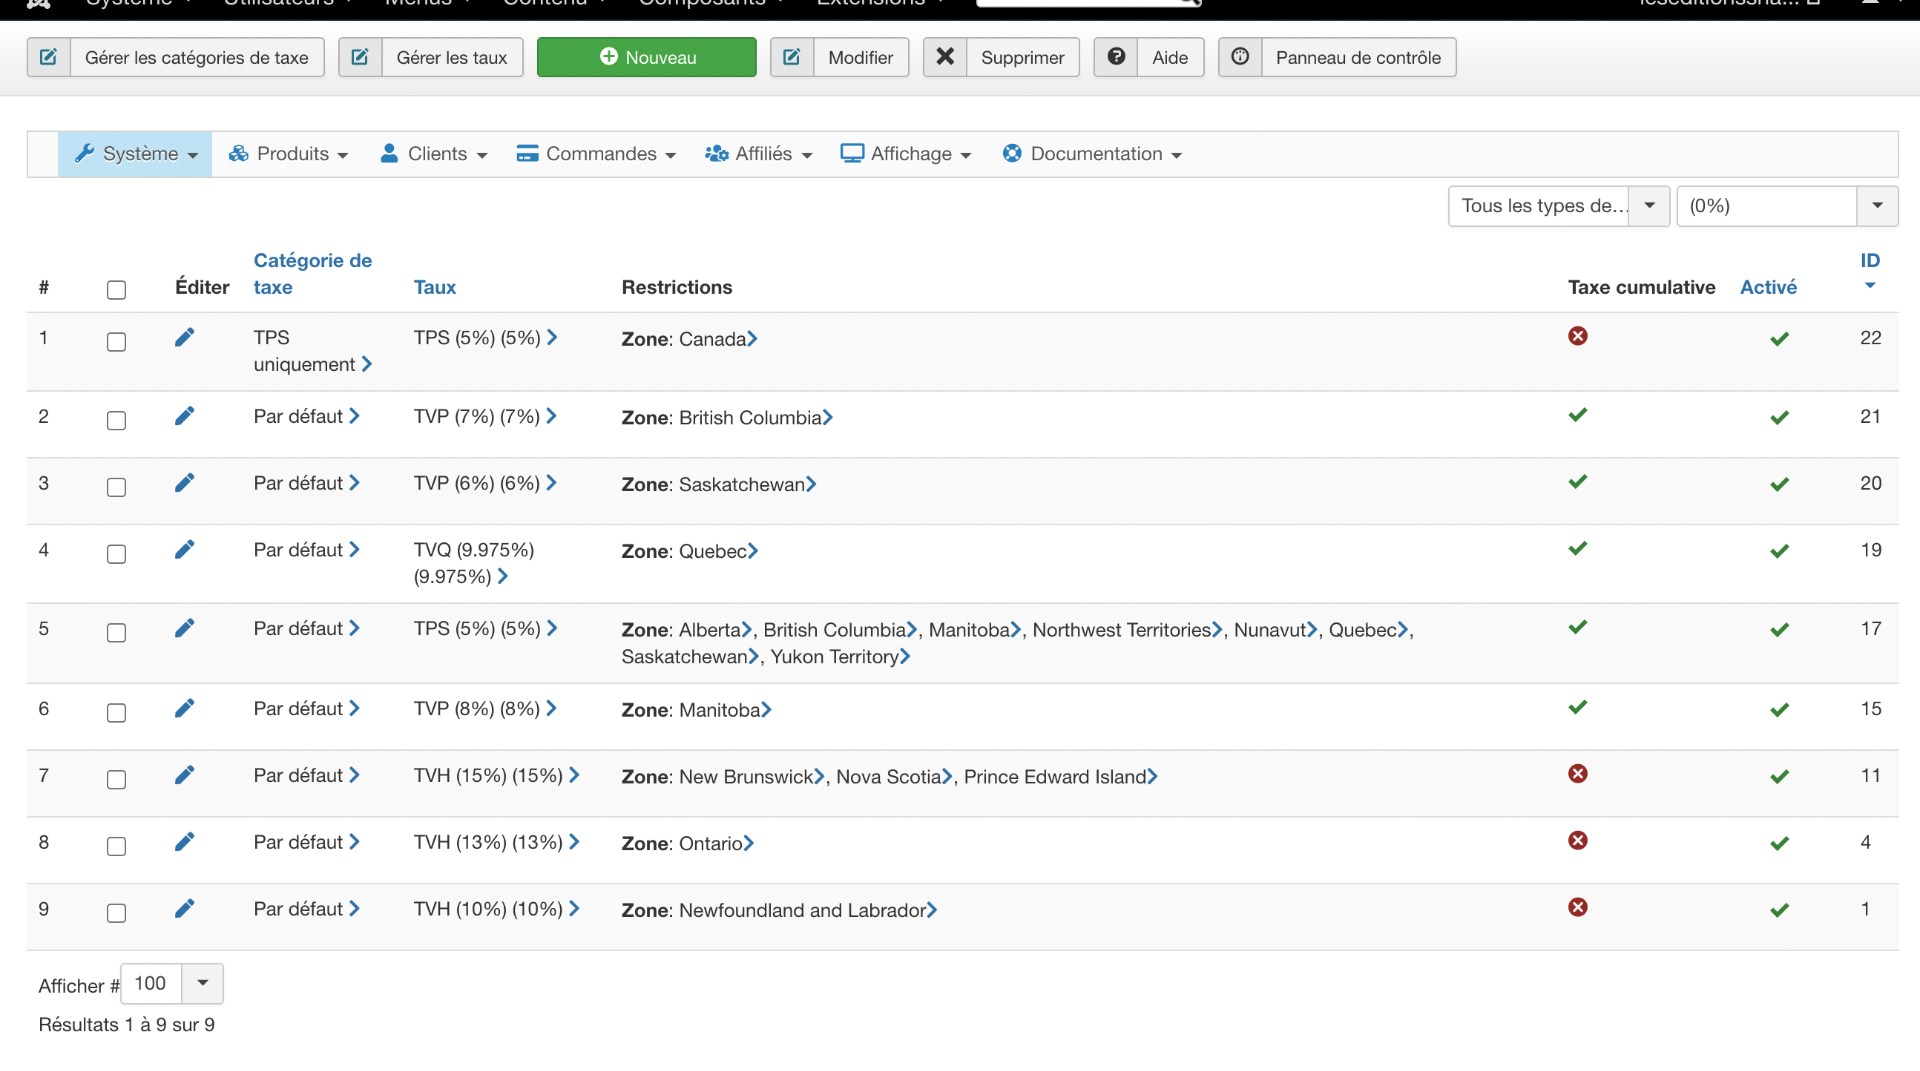
Task: Expand the Afficher 100 results-per-page dropdown
Action: tap(202, 983)
